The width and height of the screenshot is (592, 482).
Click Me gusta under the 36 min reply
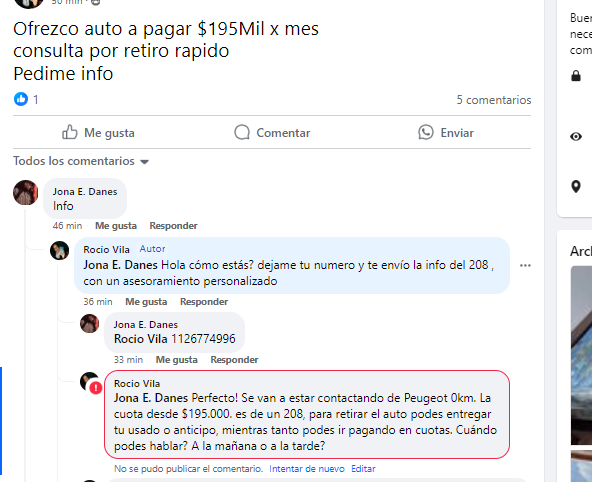pyautogui.click(x=146, y=302)
